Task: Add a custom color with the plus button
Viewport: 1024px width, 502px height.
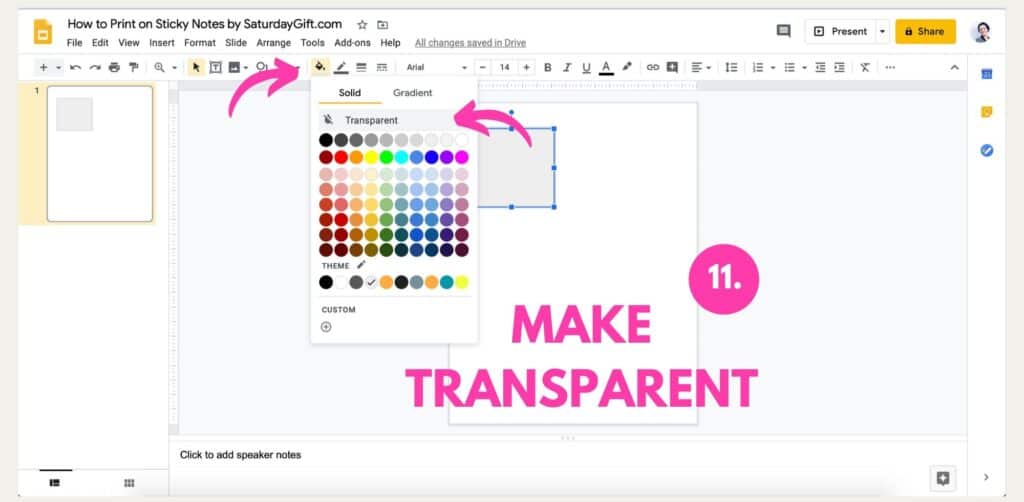Action: click(x=326, y=327)
